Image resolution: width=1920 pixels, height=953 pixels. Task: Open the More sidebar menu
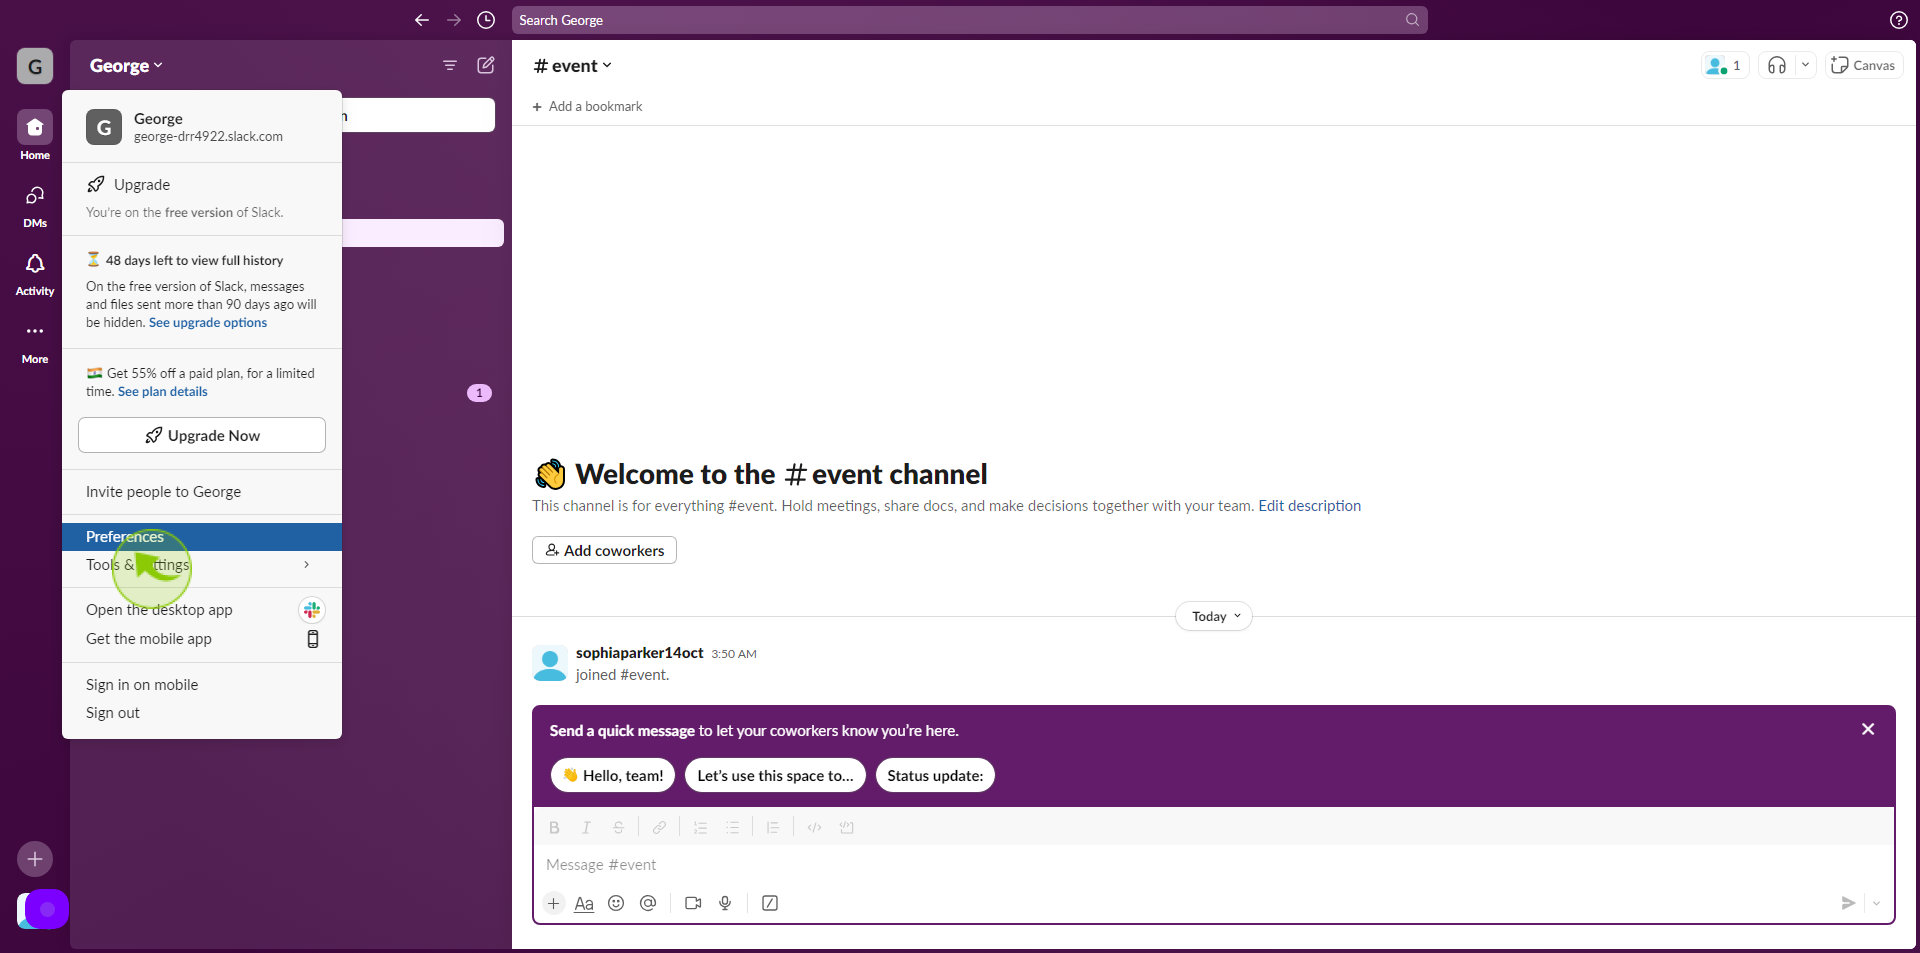pos(35,341)
